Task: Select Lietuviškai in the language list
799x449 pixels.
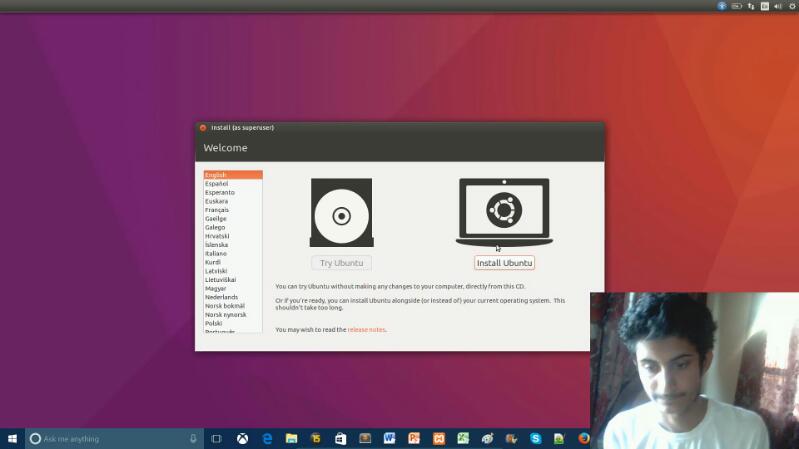Action: click(x=233, y=279)
